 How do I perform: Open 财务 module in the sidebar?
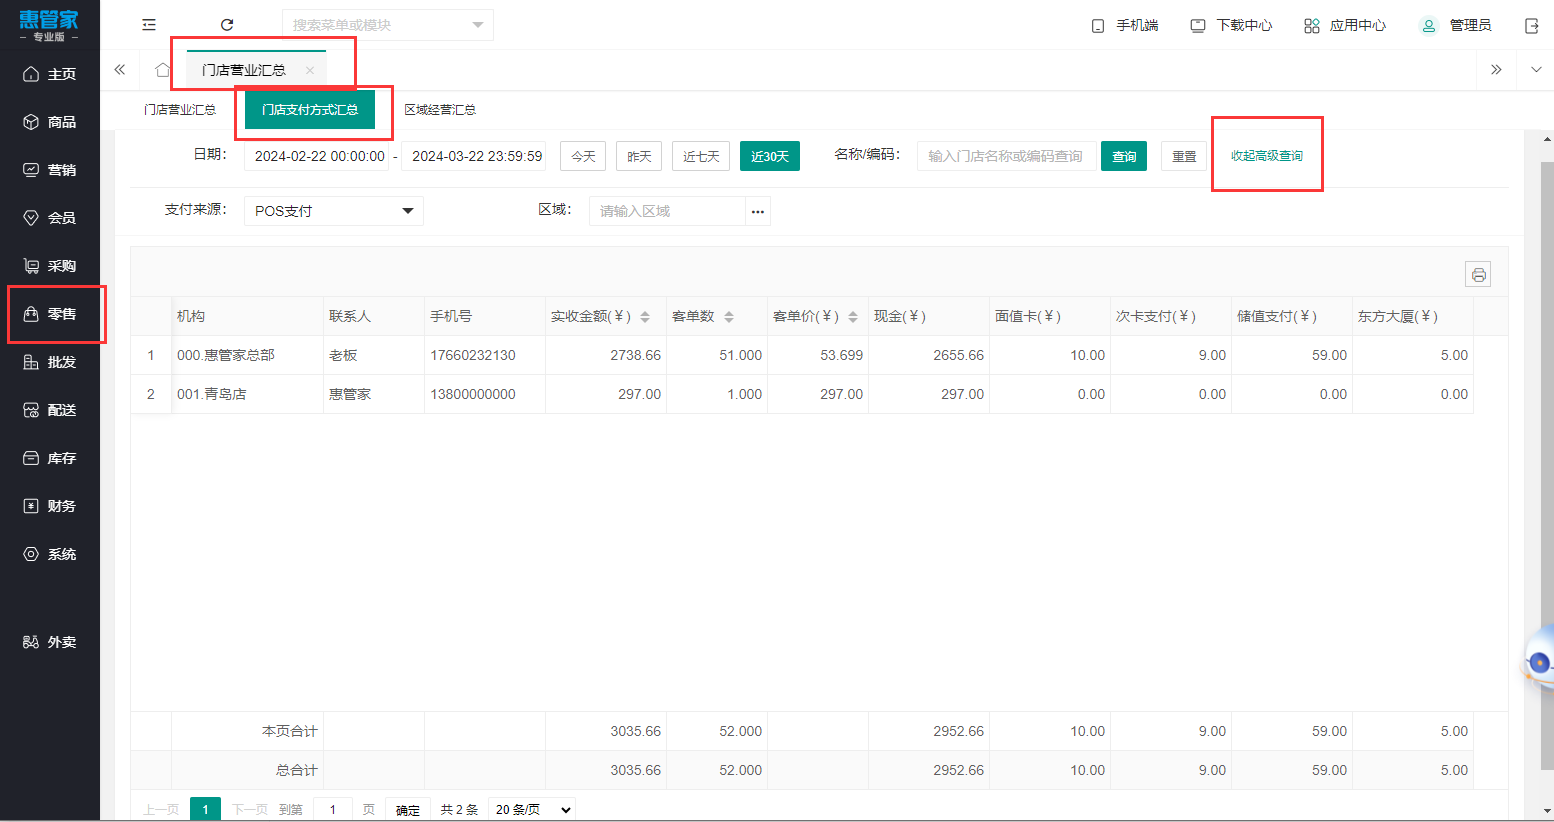50,506
